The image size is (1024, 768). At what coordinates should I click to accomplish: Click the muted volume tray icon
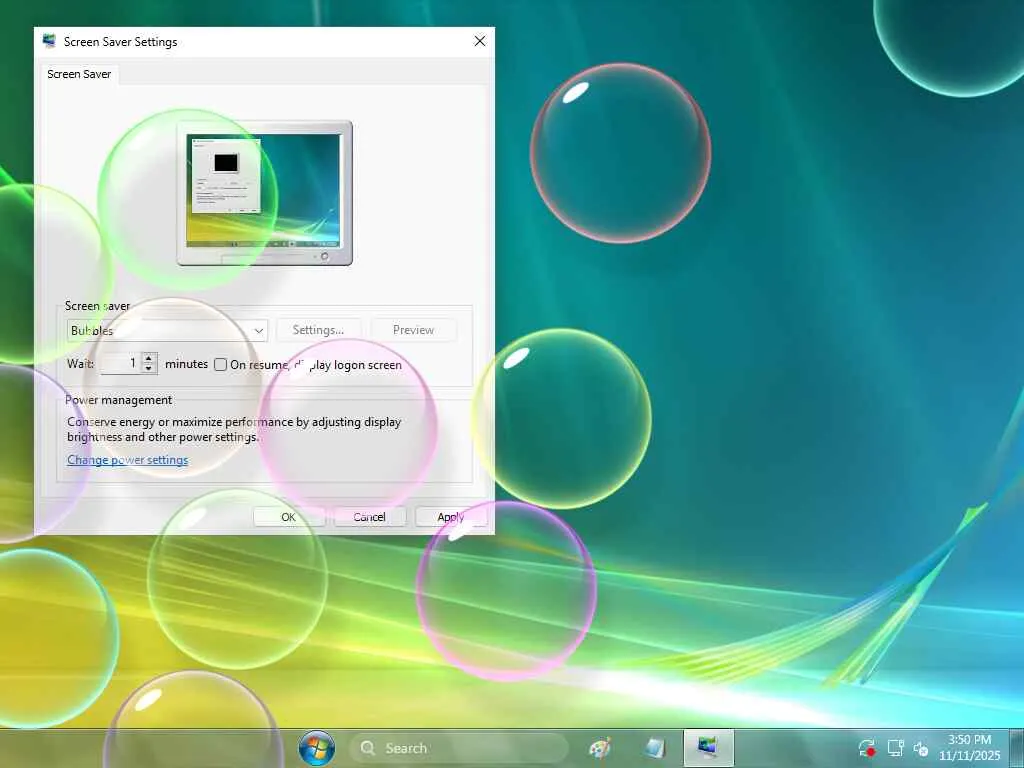[x=921, y=748]
